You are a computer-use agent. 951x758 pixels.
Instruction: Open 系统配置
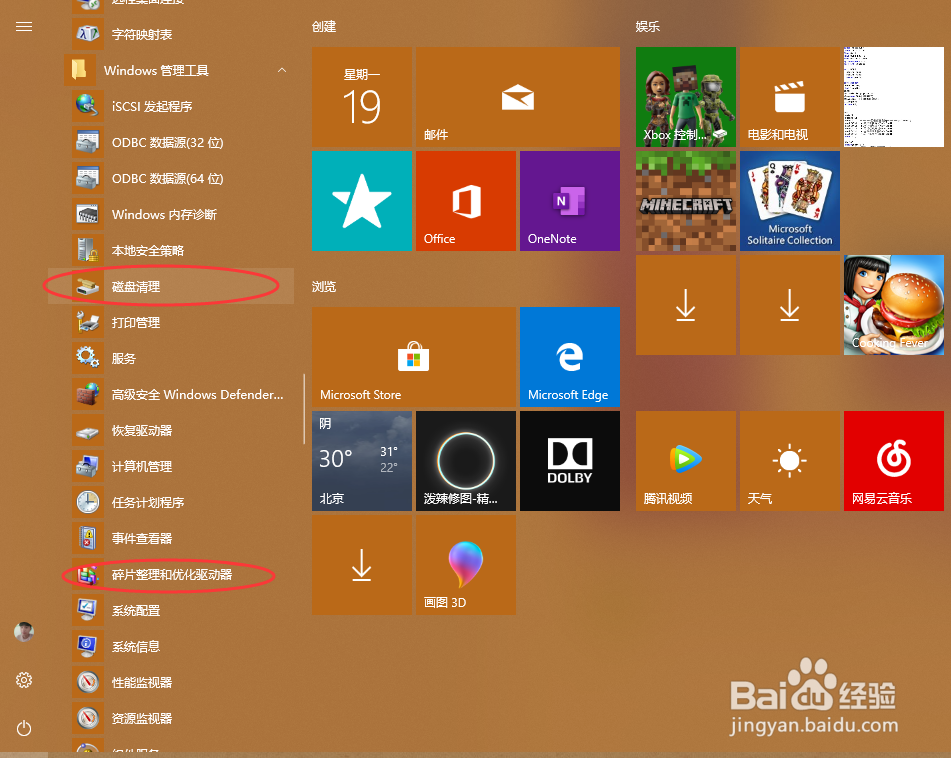coord(172,611)
